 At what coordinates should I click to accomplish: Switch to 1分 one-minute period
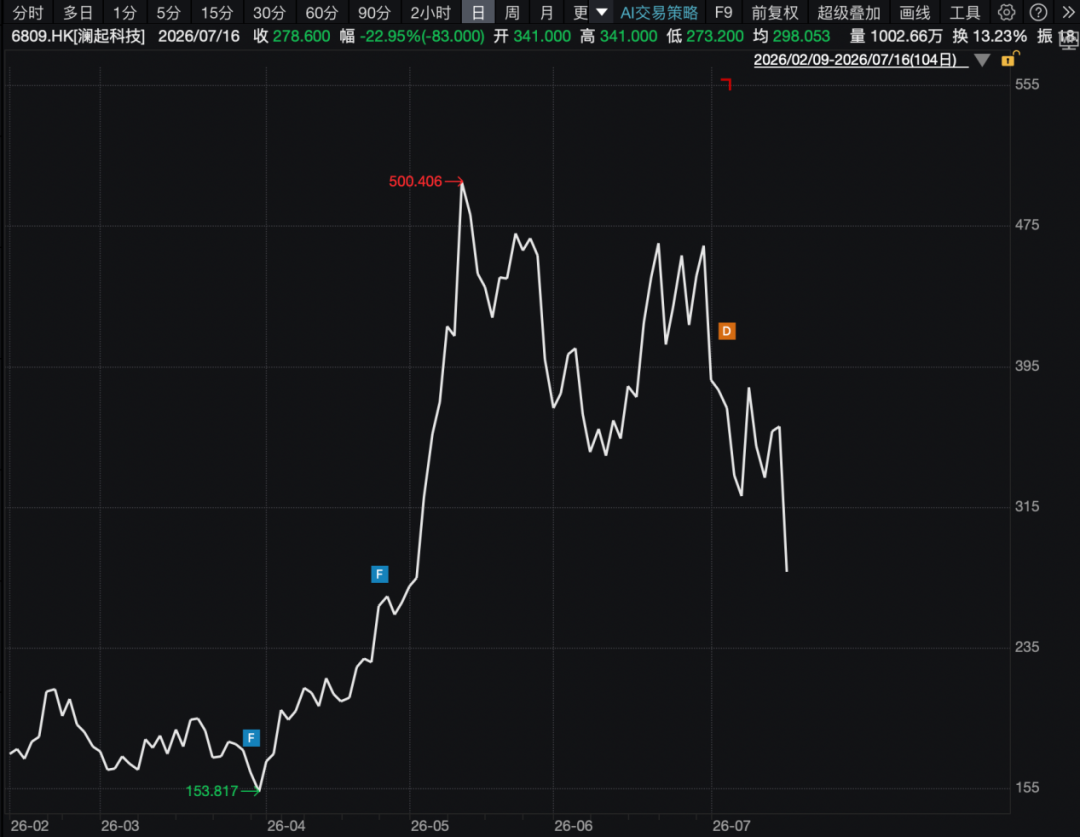point(125,12)
